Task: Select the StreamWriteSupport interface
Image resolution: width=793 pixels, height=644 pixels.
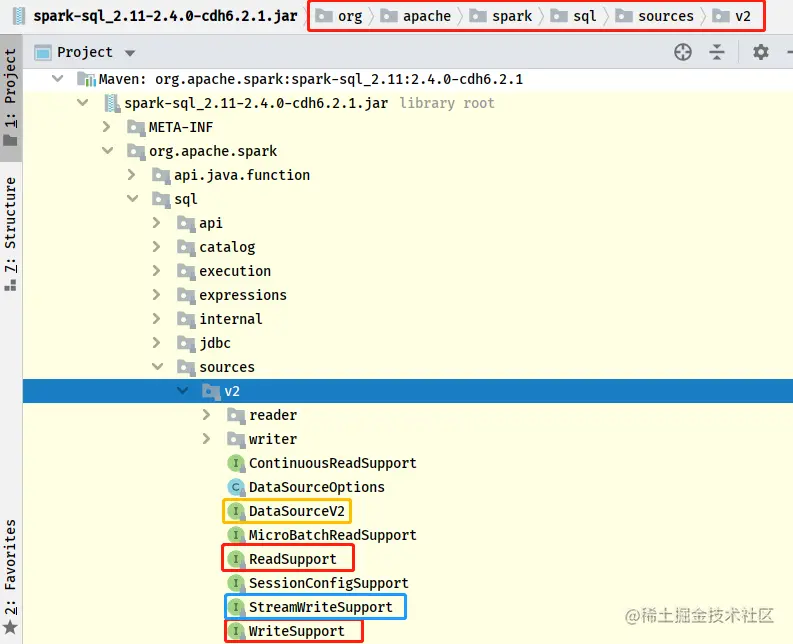Action: 321,607
